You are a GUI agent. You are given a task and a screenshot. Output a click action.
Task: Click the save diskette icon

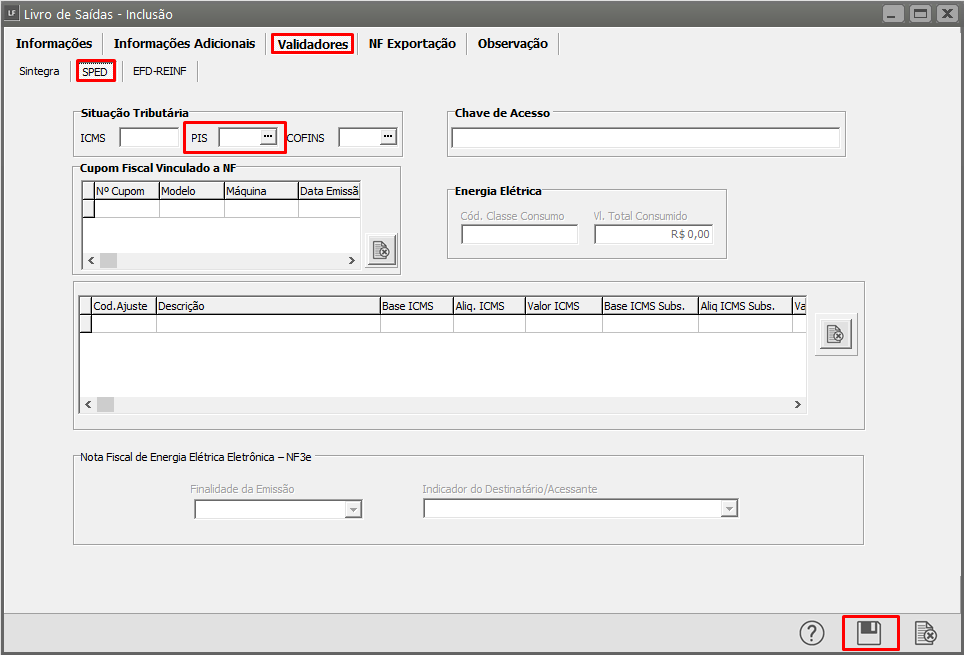point(869,633)
